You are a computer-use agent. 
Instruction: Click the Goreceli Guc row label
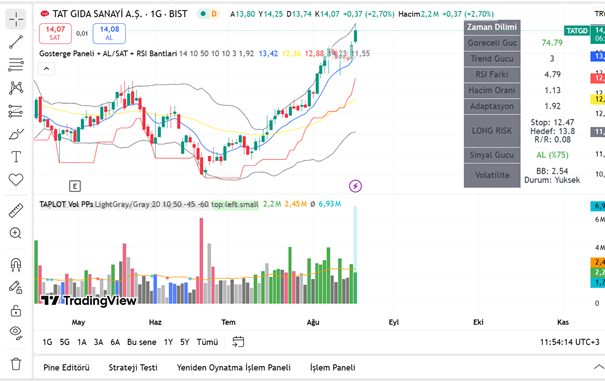click(x=492, y=43)
